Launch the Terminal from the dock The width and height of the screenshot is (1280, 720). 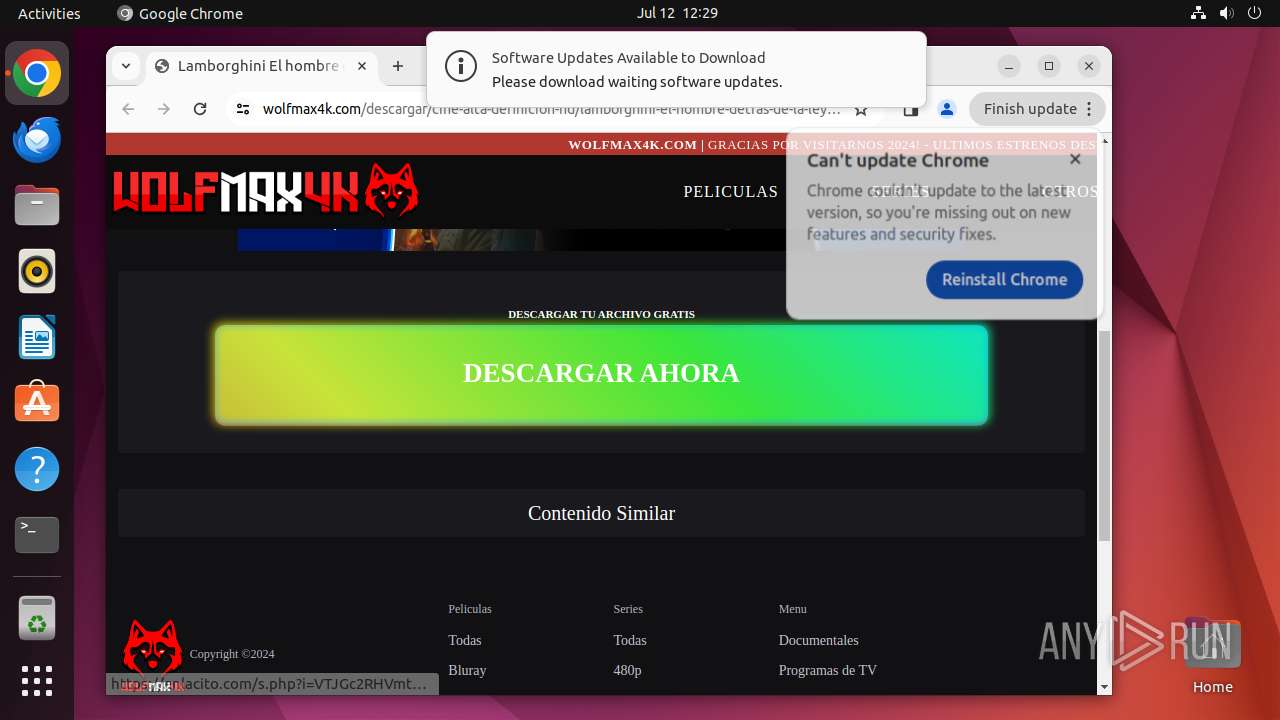point(37,535)
